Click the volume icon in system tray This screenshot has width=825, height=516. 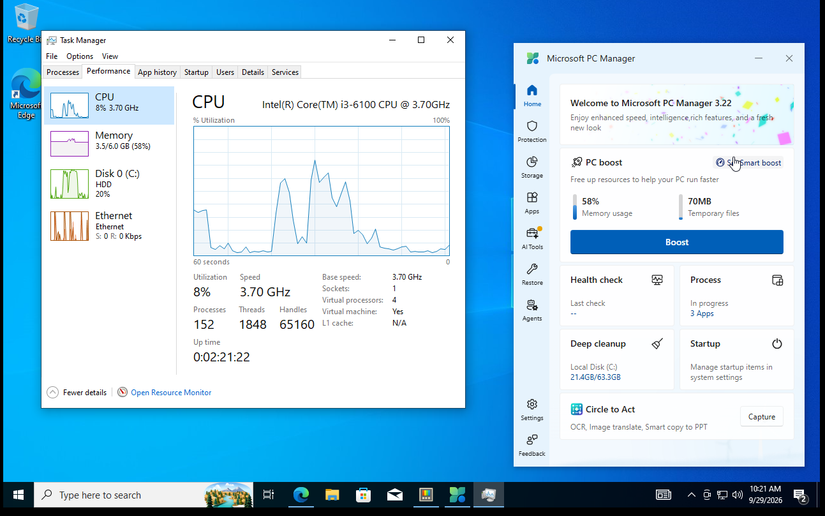pos(737,495)
